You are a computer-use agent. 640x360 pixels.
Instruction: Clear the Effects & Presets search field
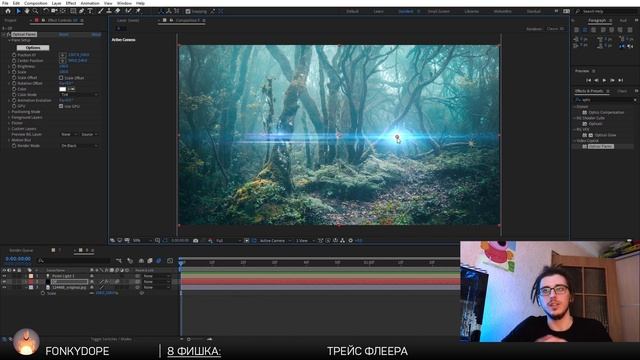(635, 100)
